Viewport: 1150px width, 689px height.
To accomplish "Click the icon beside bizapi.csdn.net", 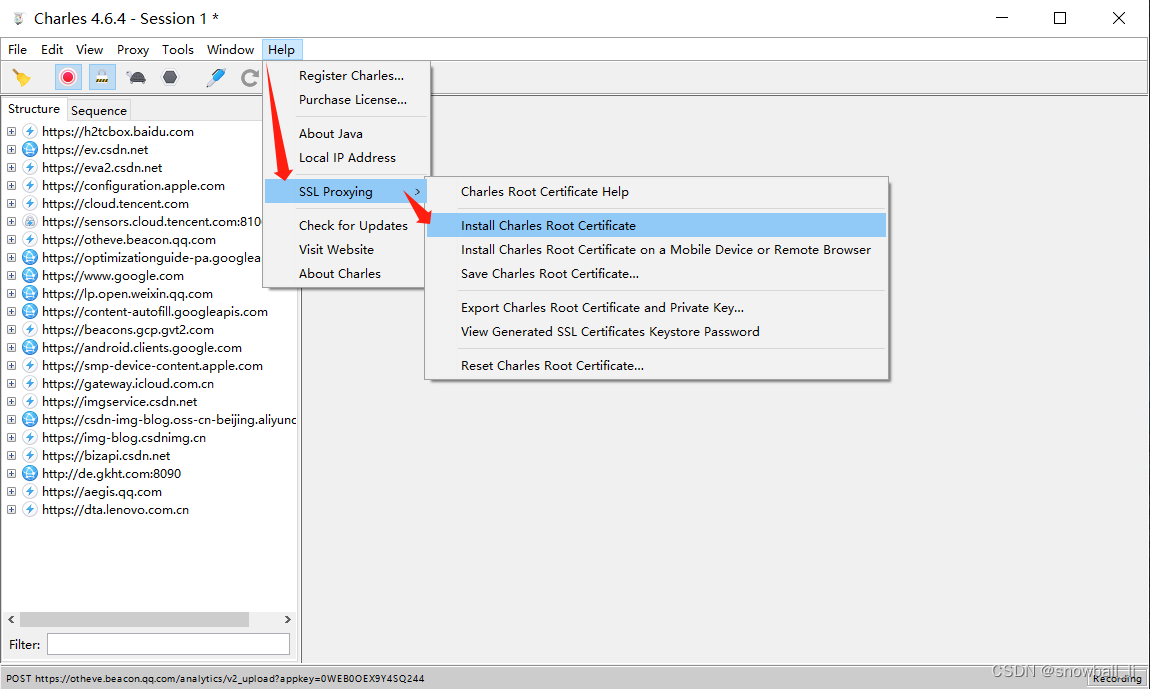I will (x=30, y=456).
